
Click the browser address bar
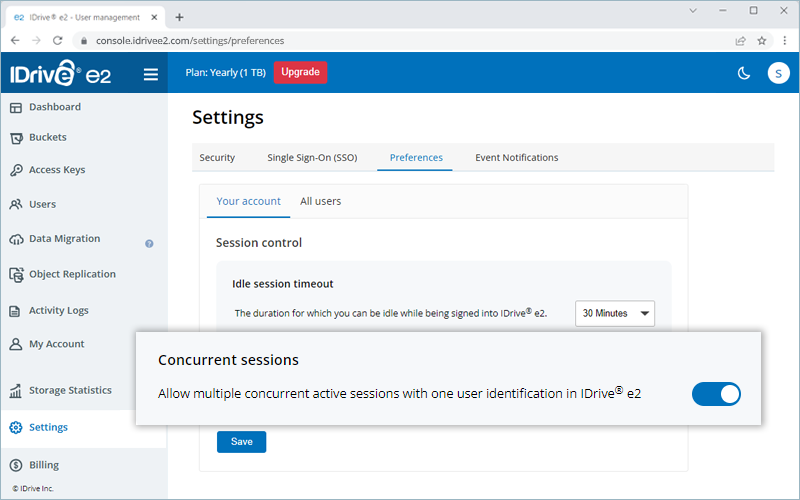click(x=400, y=40)
